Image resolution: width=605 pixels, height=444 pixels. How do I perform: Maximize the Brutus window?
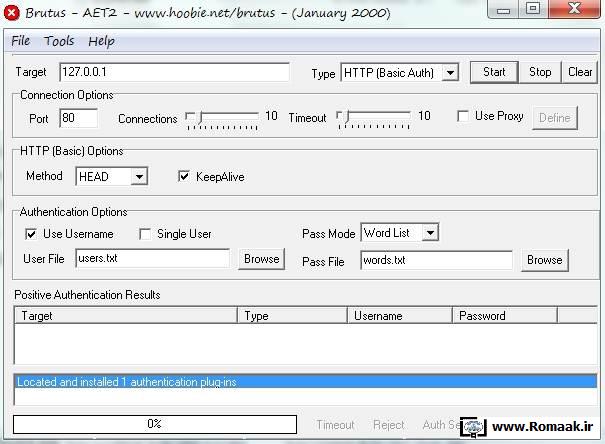point(533,8)
